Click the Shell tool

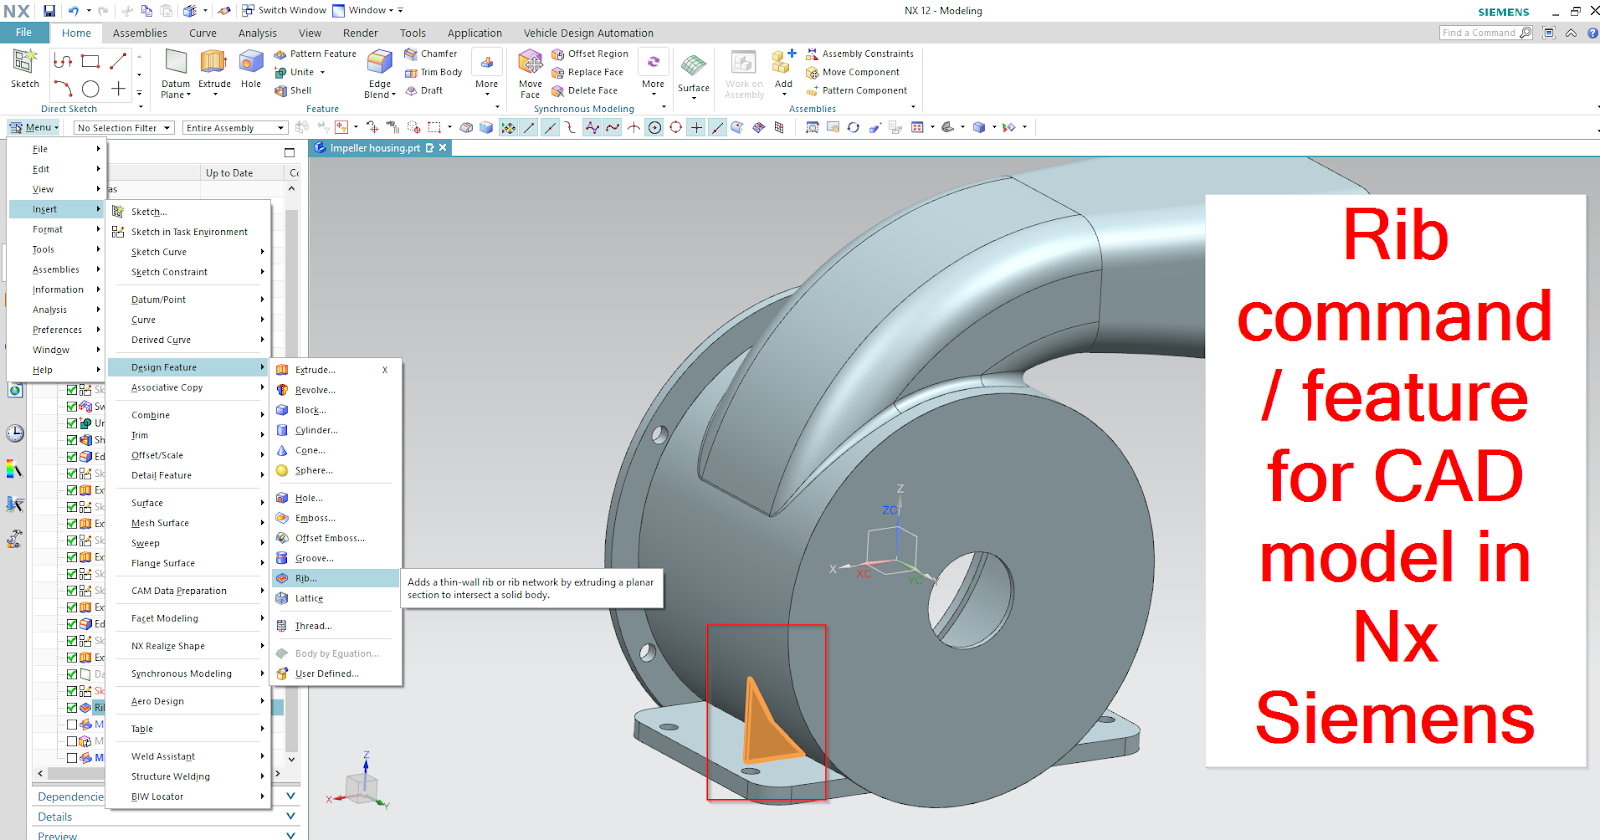[294, 90]
